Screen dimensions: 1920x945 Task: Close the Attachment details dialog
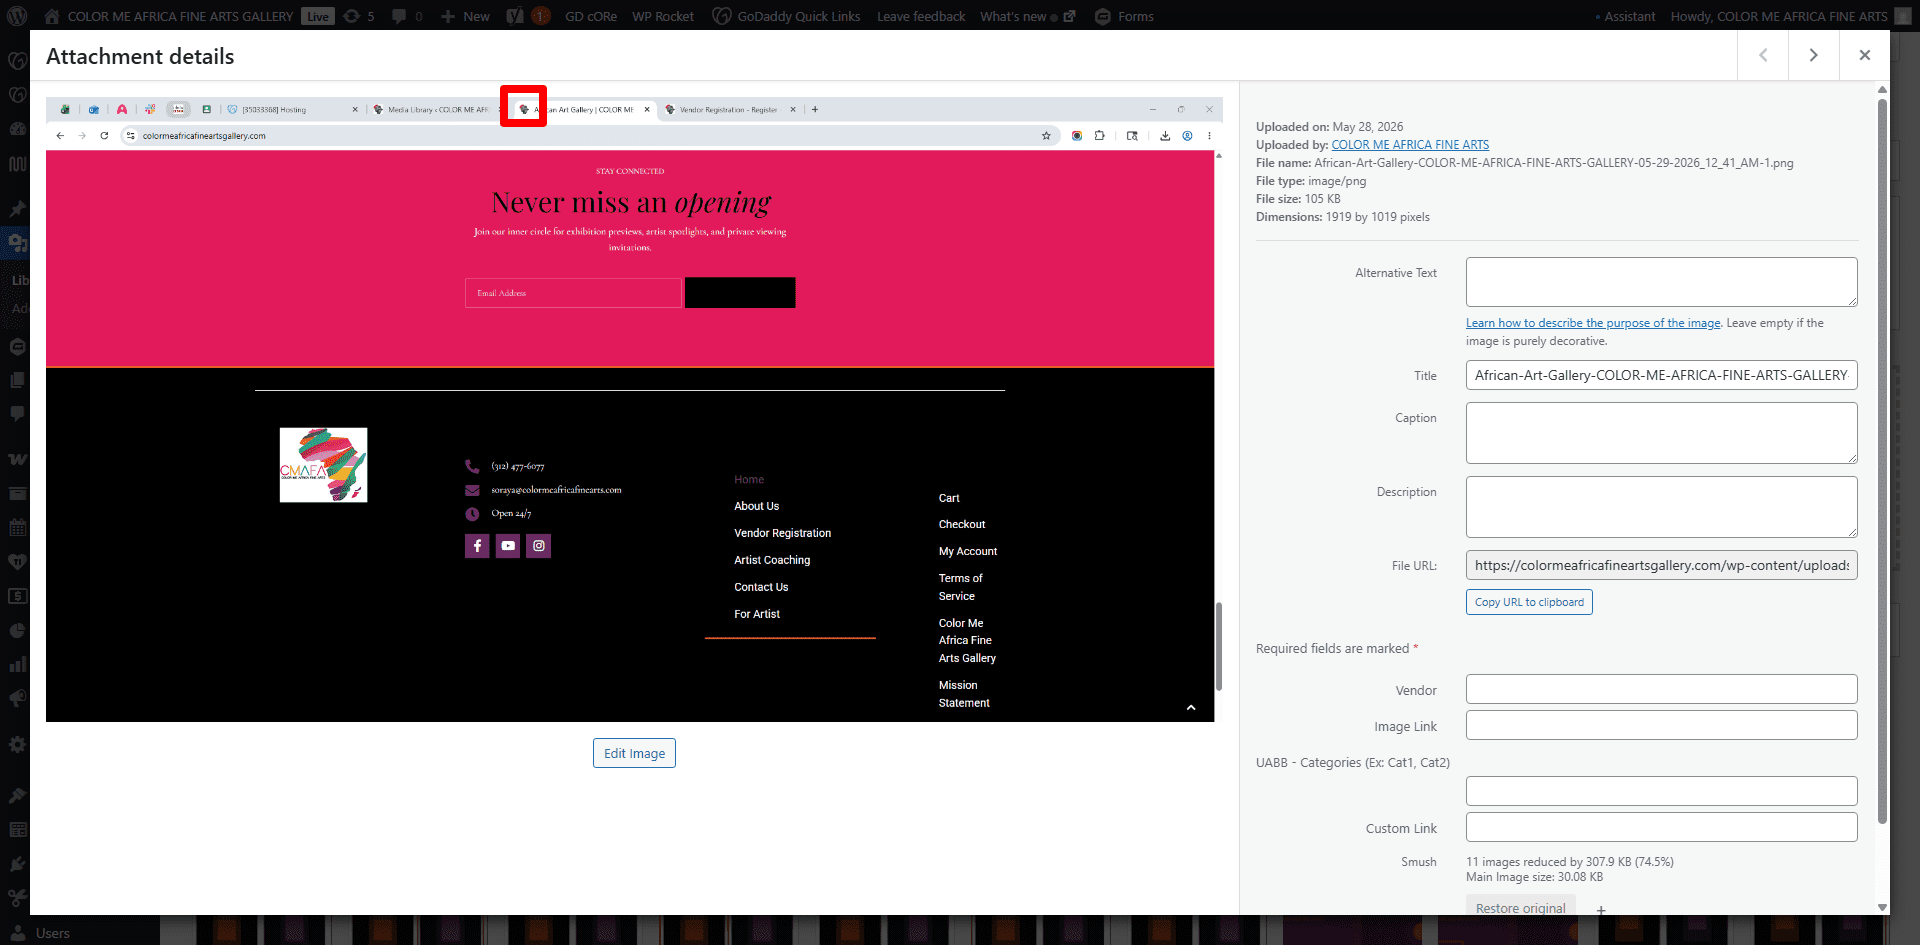1864,55
